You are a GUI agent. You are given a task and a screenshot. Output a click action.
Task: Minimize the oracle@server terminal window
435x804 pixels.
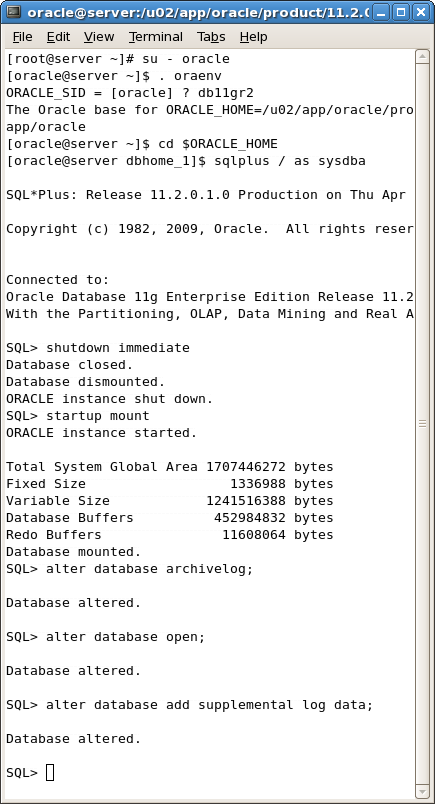[x=381, y=12]
